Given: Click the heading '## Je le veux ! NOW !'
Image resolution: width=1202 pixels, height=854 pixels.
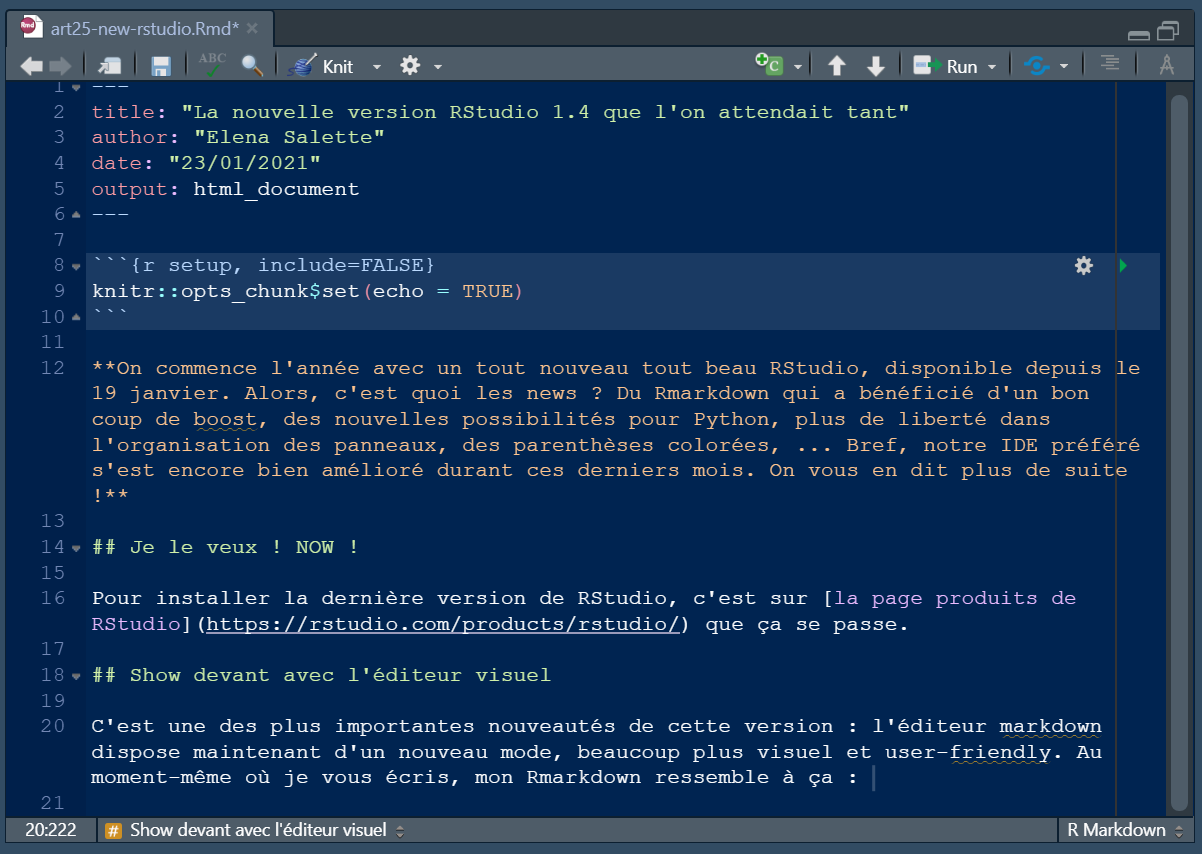Looking at the screenshot, I should (x=225, y=547).
